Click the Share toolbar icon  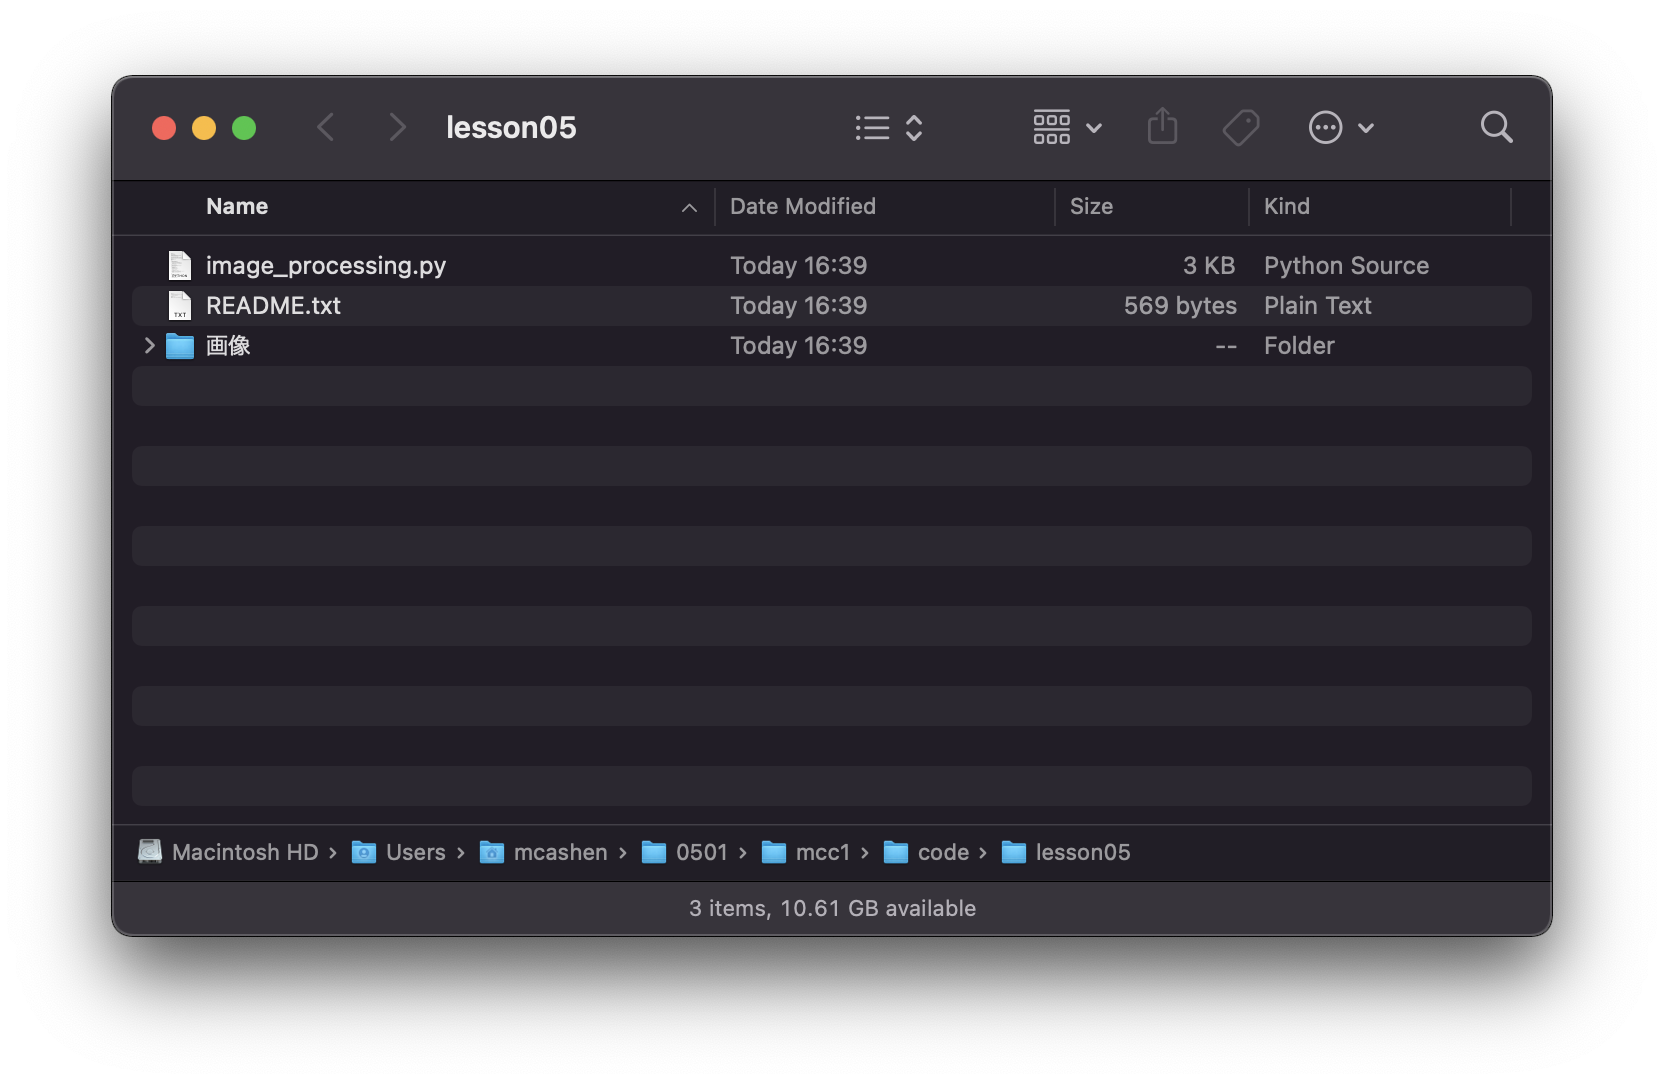[x=1162, y=127]
